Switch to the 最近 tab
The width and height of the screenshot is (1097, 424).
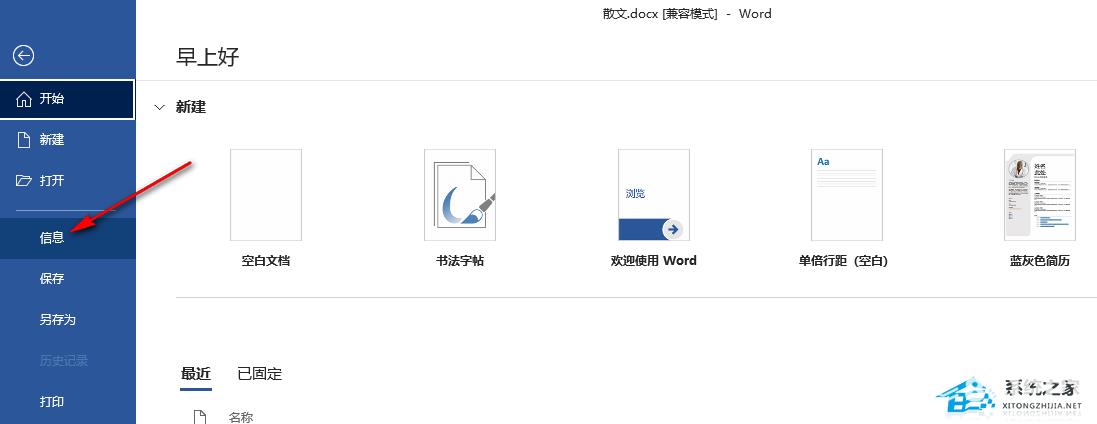(x=196, y=374)
